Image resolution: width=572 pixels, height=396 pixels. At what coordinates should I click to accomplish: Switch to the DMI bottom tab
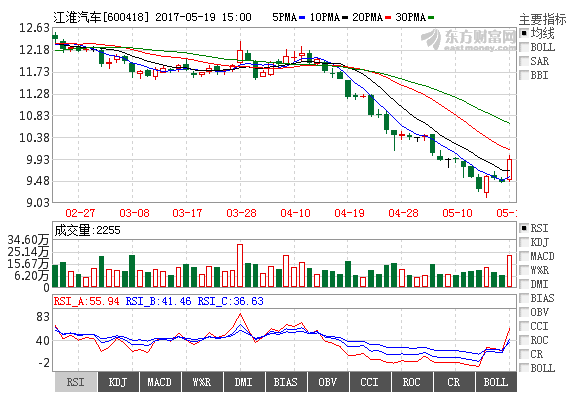[244, 382]
